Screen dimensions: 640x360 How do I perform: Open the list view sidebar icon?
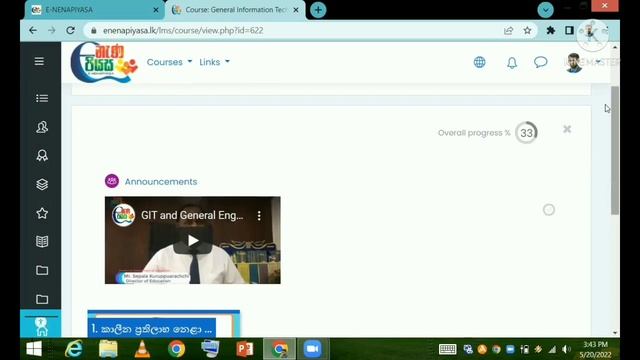coord(42,98)
